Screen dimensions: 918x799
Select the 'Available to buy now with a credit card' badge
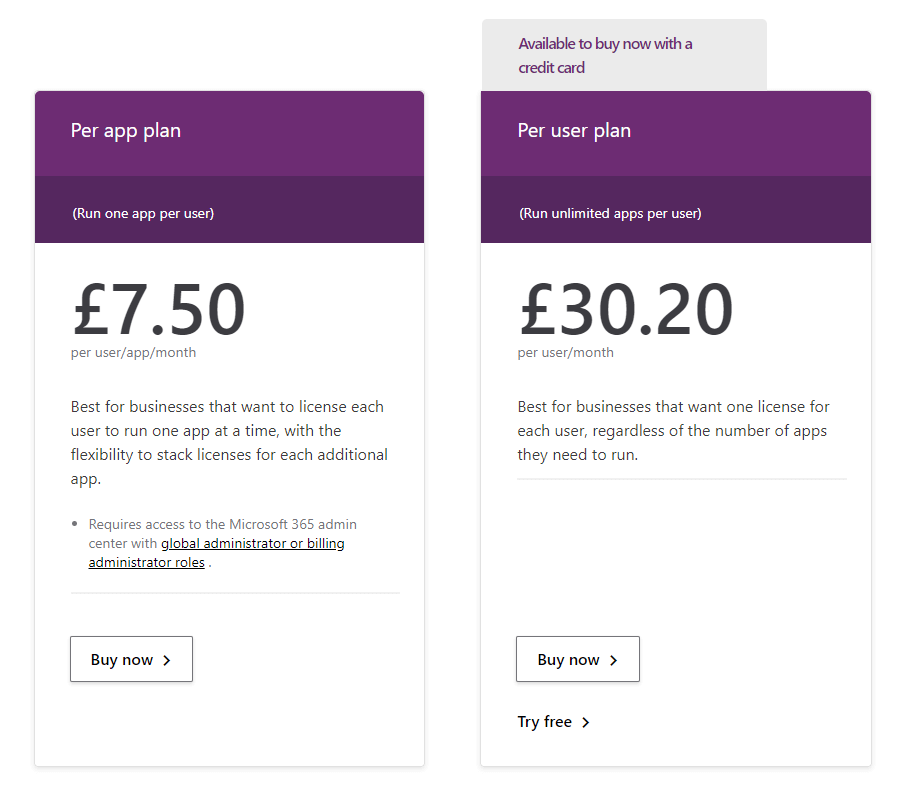coord(605,56)
